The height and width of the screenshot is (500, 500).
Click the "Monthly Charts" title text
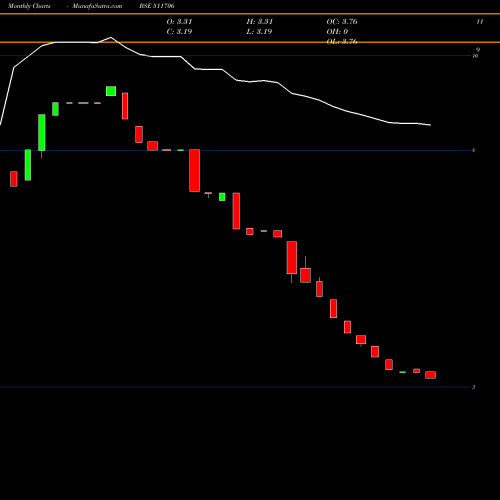(x=29, y=6)
